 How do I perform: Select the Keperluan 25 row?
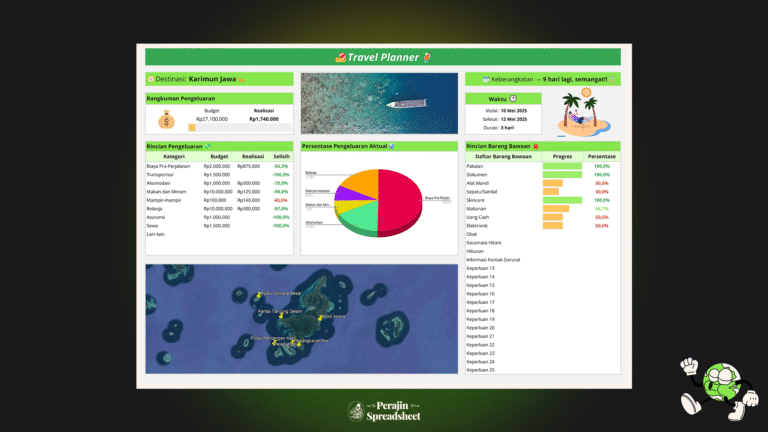(x=480, y=370)
